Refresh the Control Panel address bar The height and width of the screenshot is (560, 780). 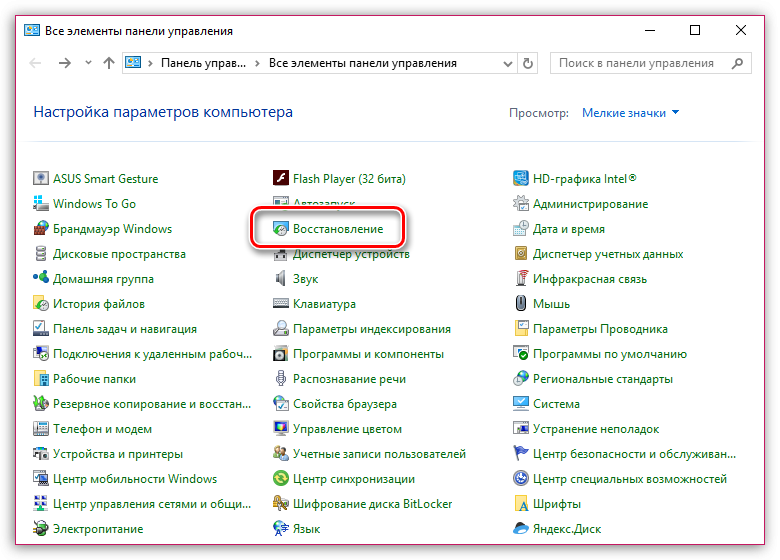[529, 63]
